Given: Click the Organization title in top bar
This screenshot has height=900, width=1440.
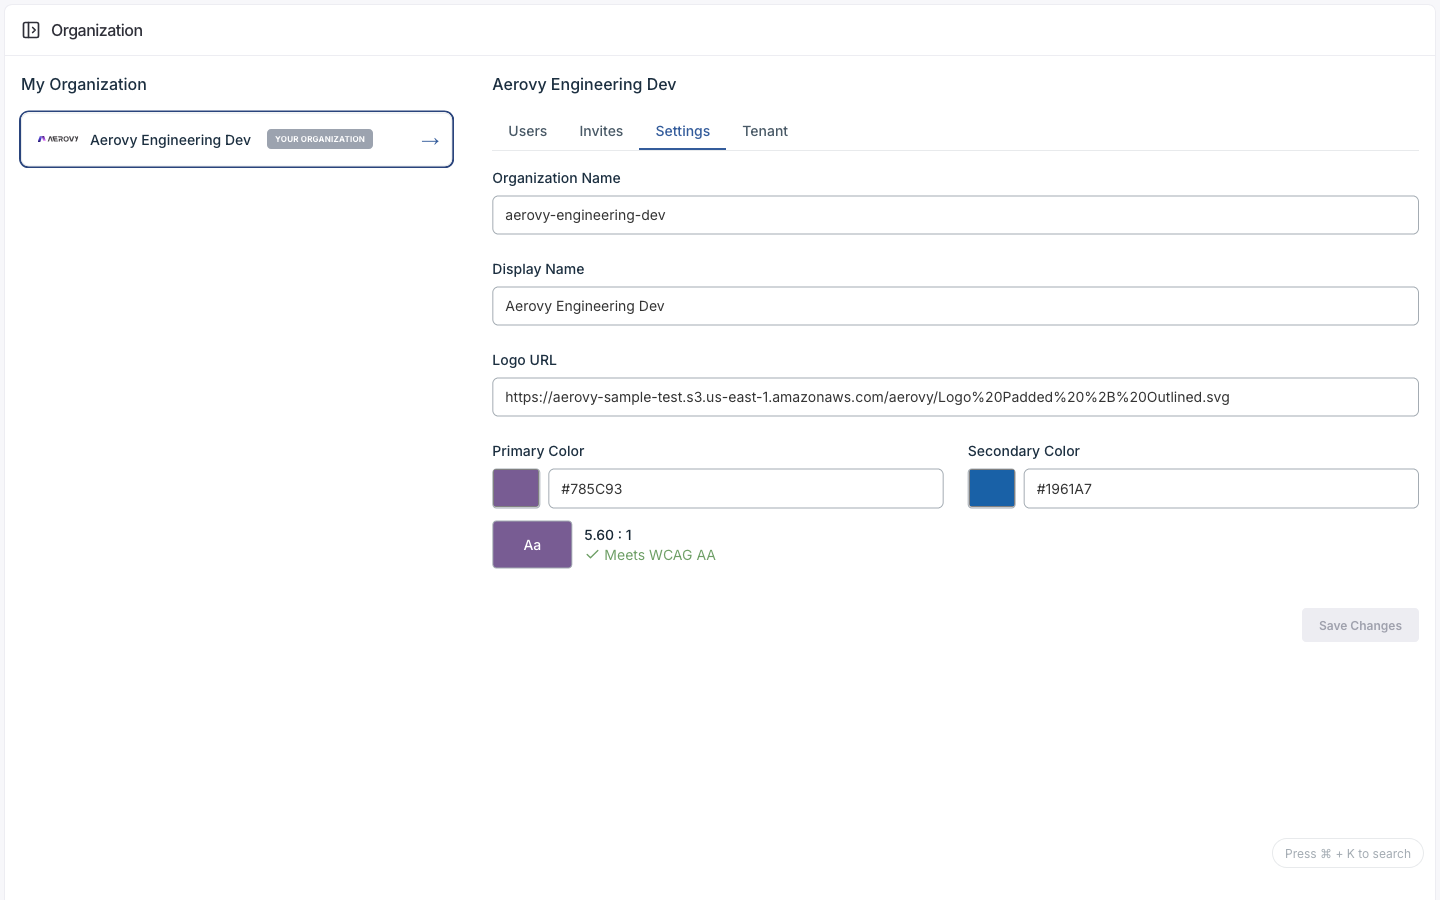Looking at the screenshot, I should click(97, 30).
